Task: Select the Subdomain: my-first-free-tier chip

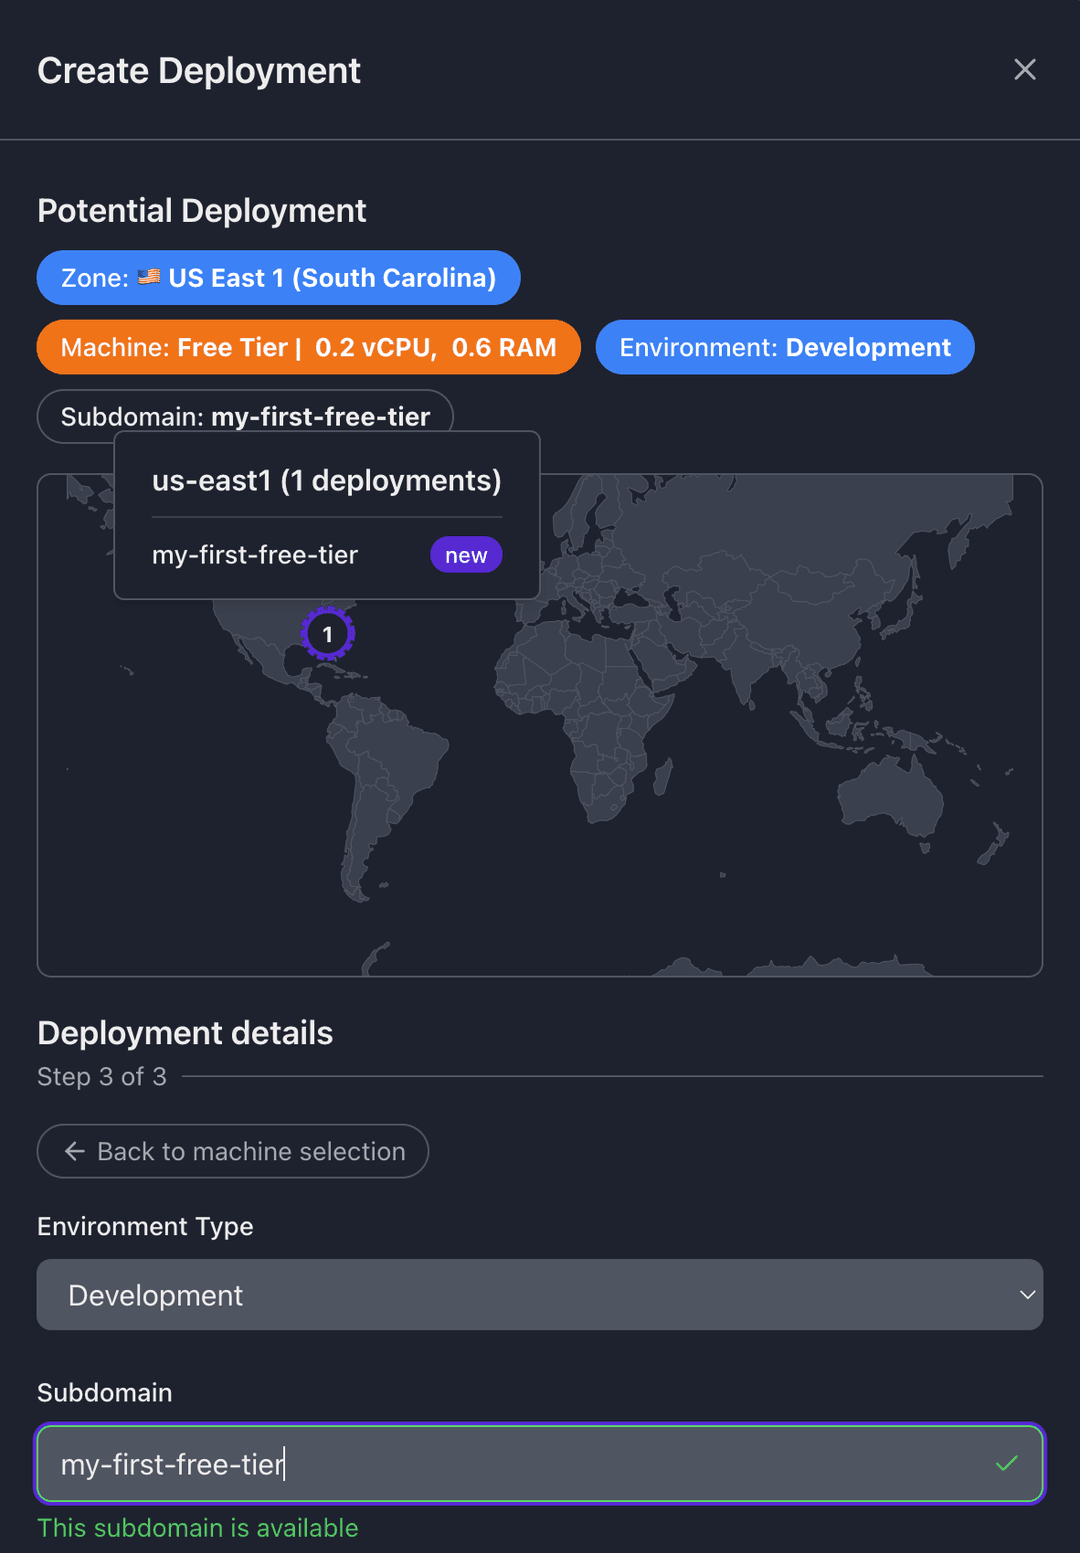Action: coord(244,416)
